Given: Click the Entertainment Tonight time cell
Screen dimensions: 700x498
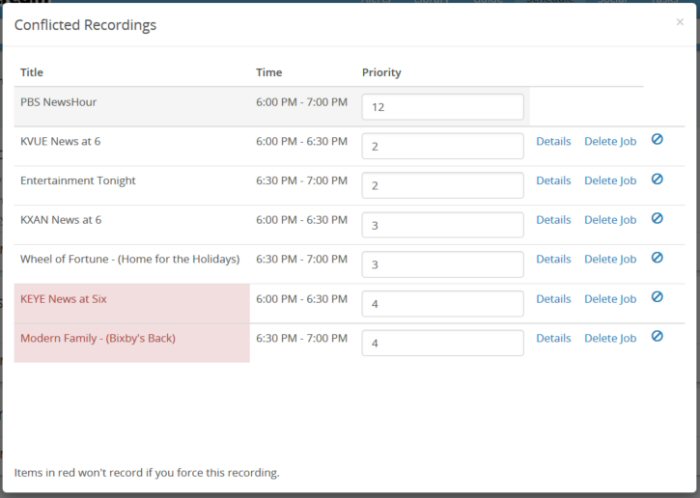Looking at the screenshot, I should (x=302, y=181).
